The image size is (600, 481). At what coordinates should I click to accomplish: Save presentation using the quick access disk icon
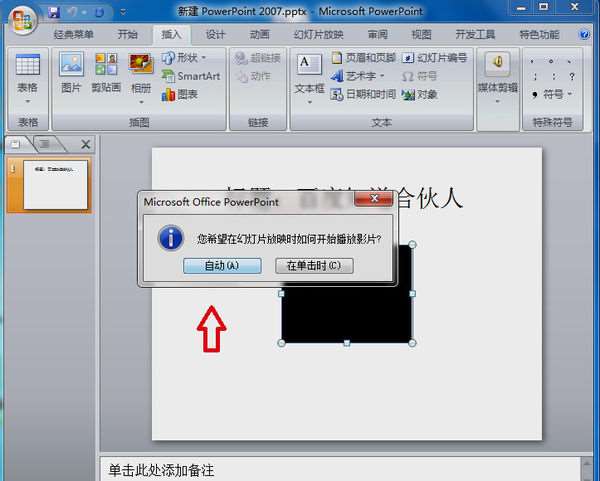(54, 13)
